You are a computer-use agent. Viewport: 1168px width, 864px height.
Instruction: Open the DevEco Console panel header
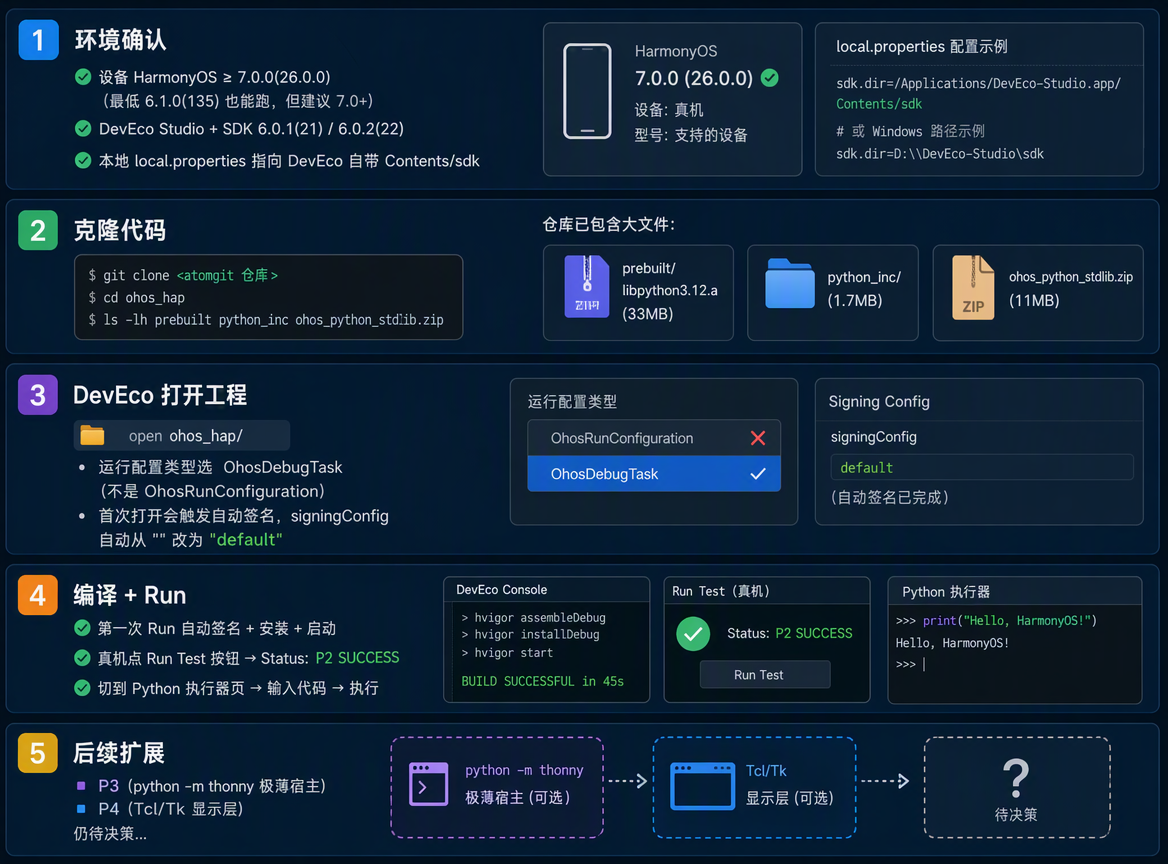546,589
